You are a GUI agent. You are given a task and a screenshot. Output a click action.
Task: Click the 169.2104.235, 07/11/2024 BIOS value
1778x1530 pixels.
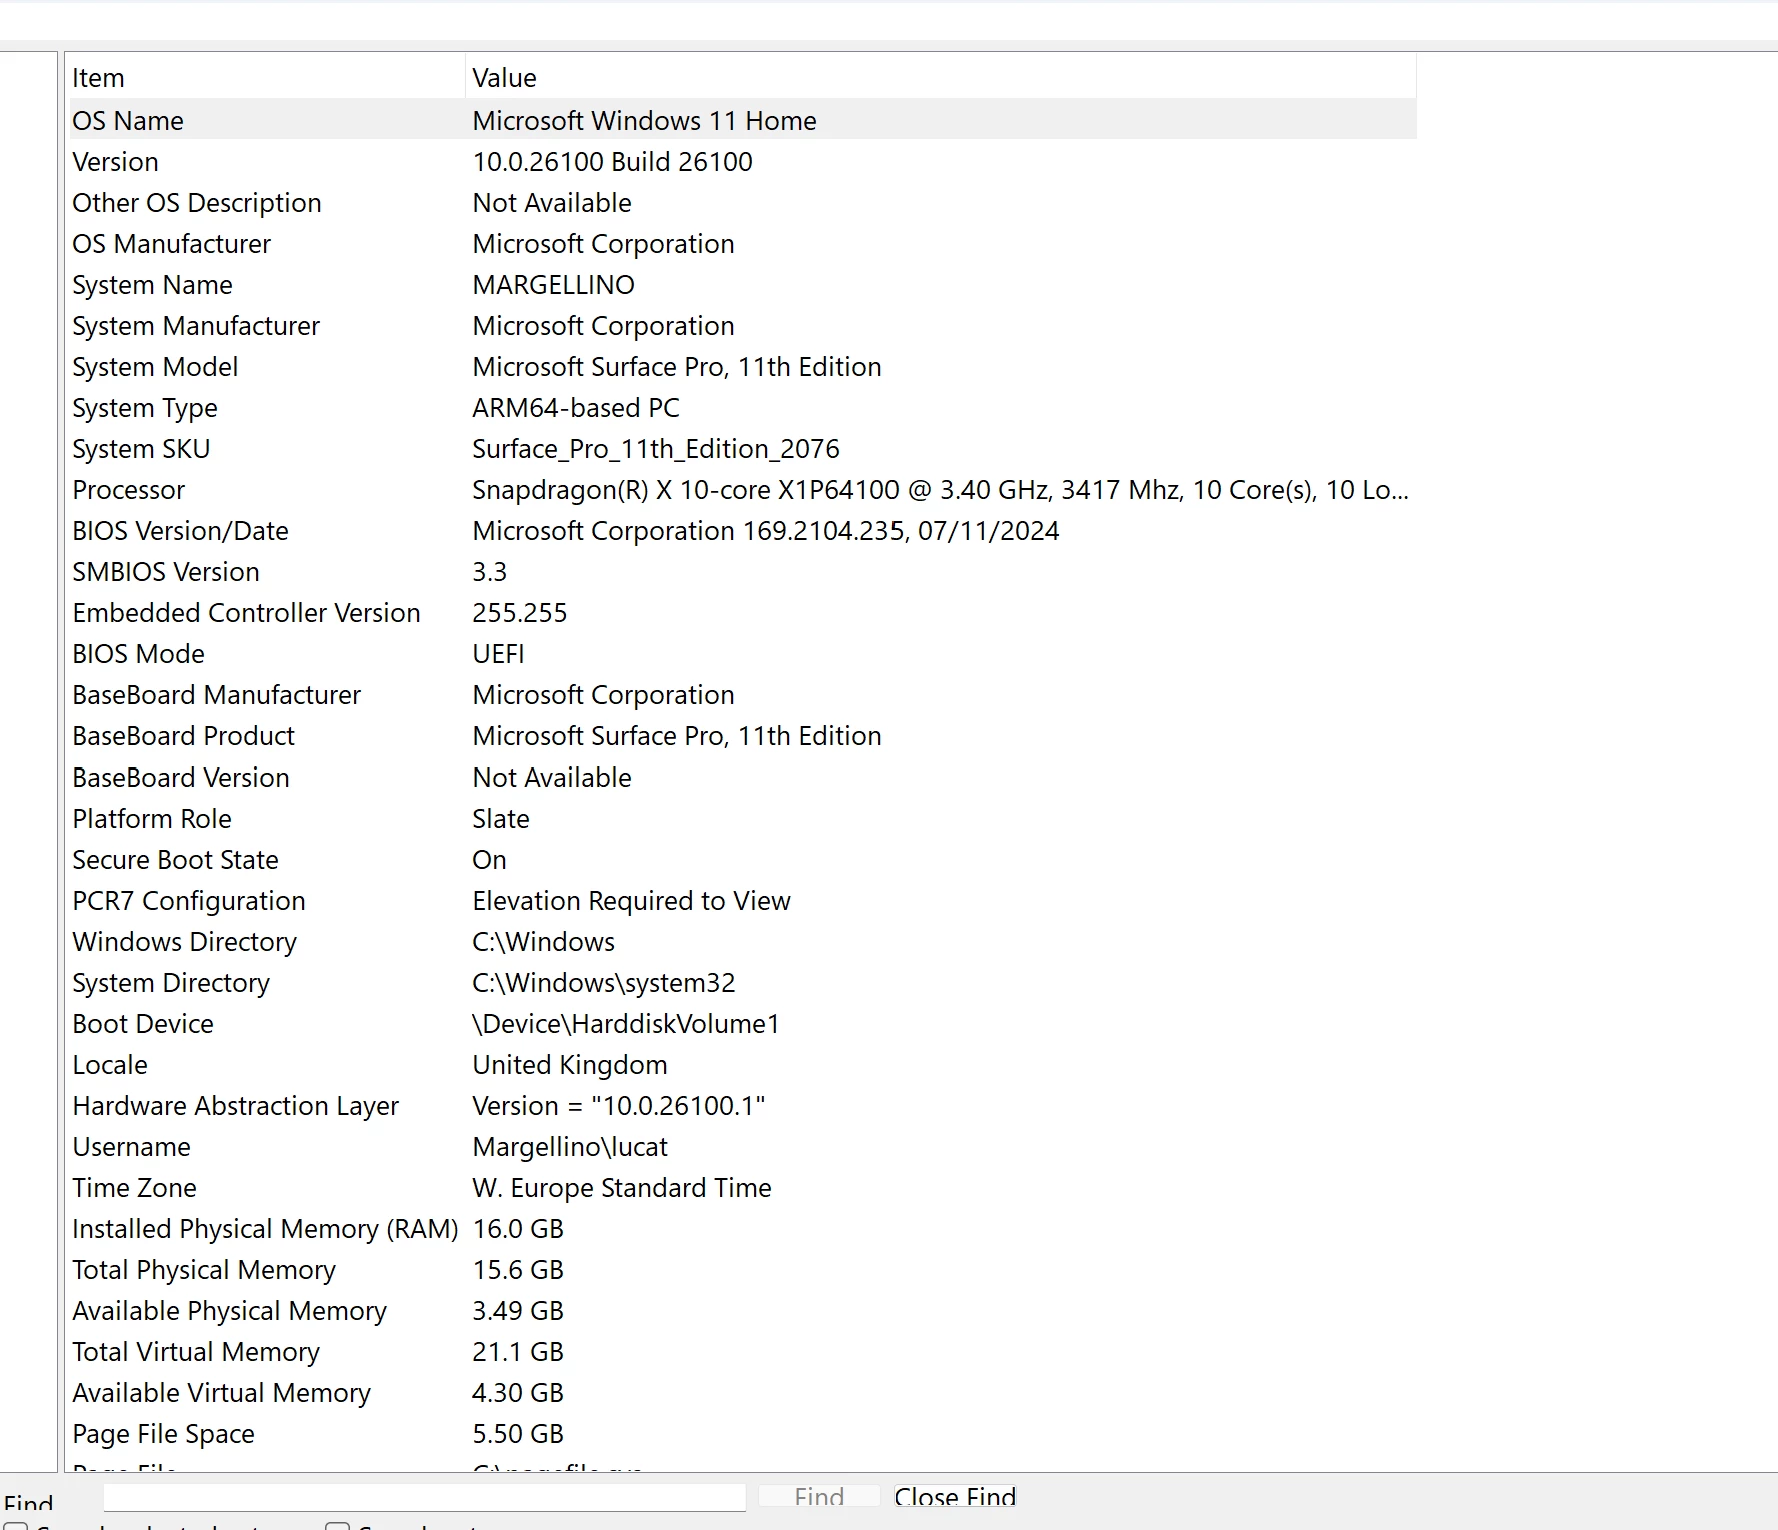point(766,531)
